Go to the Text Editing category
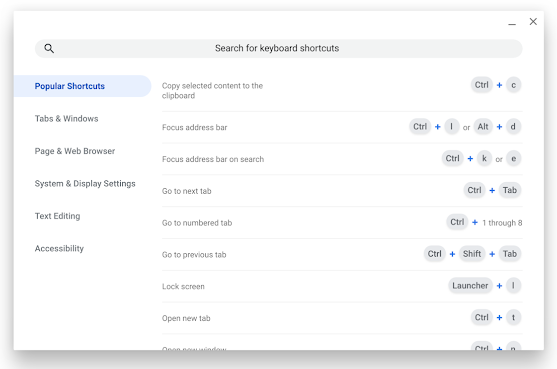 pyautogui.click(x=57, y=216)
